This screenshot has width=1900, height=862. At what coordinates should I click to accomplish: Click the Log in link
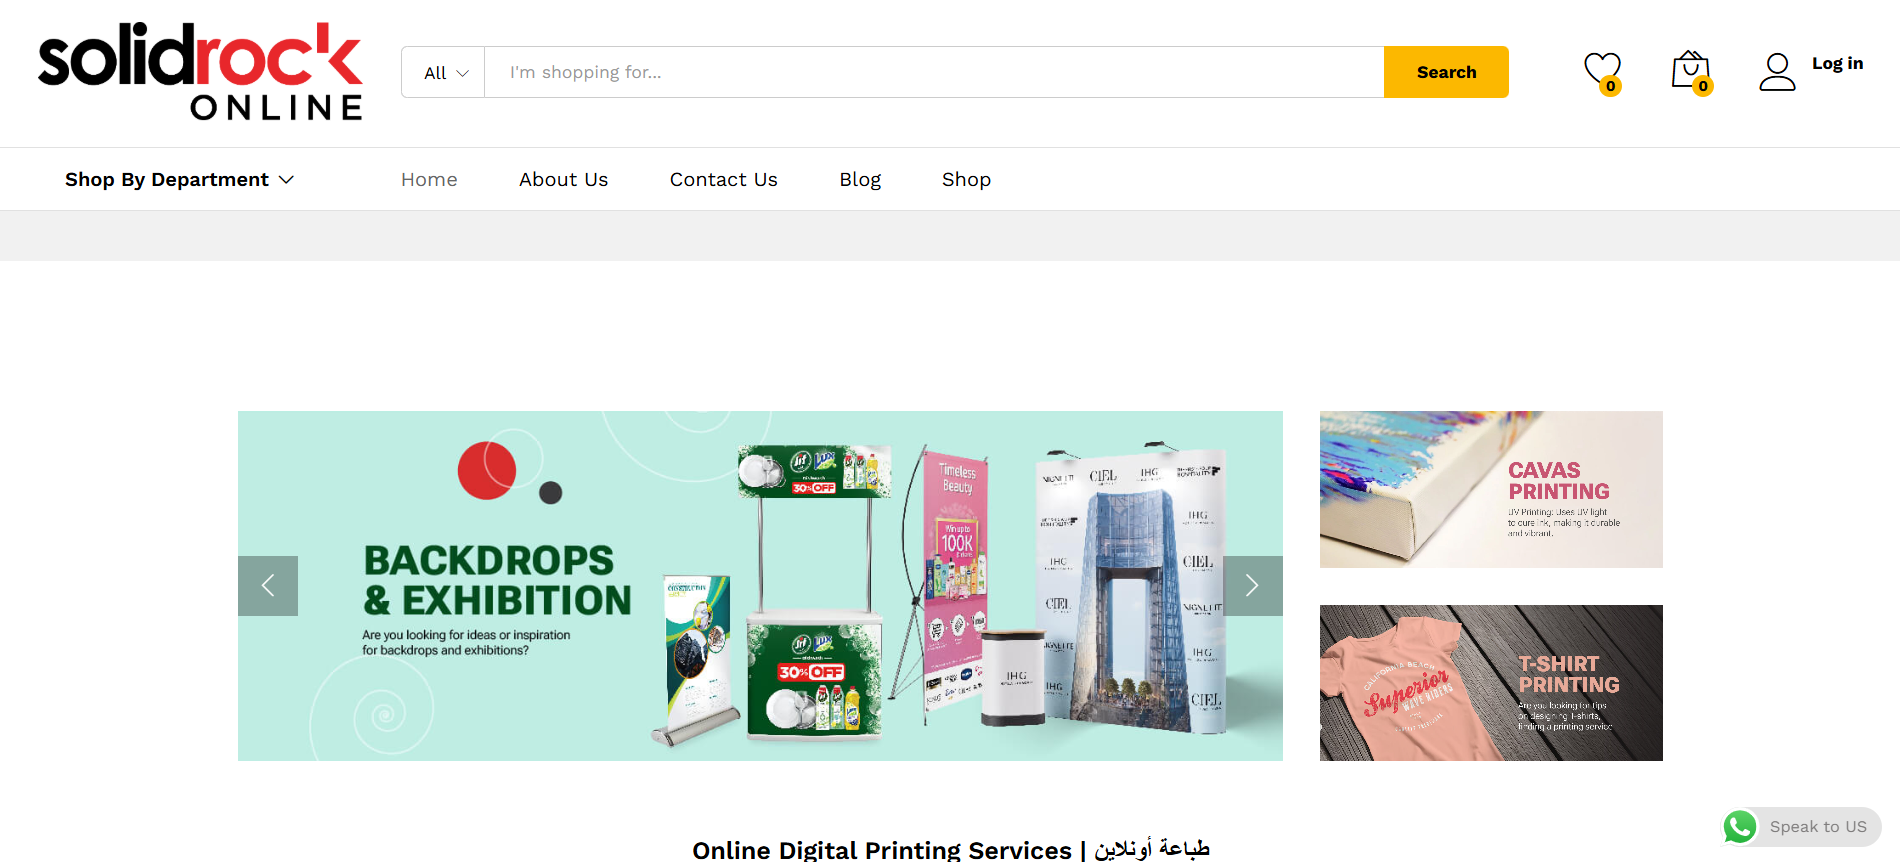(x=1837, y=64)
